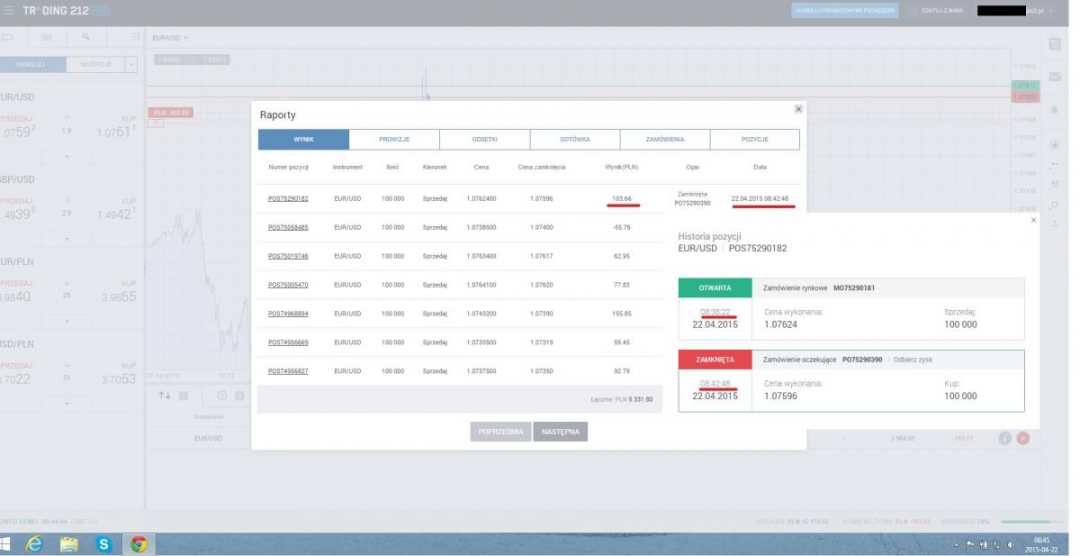Switch to the Prowizje tab
This screenshot has width=1080, height=556.
pos(394,140)
